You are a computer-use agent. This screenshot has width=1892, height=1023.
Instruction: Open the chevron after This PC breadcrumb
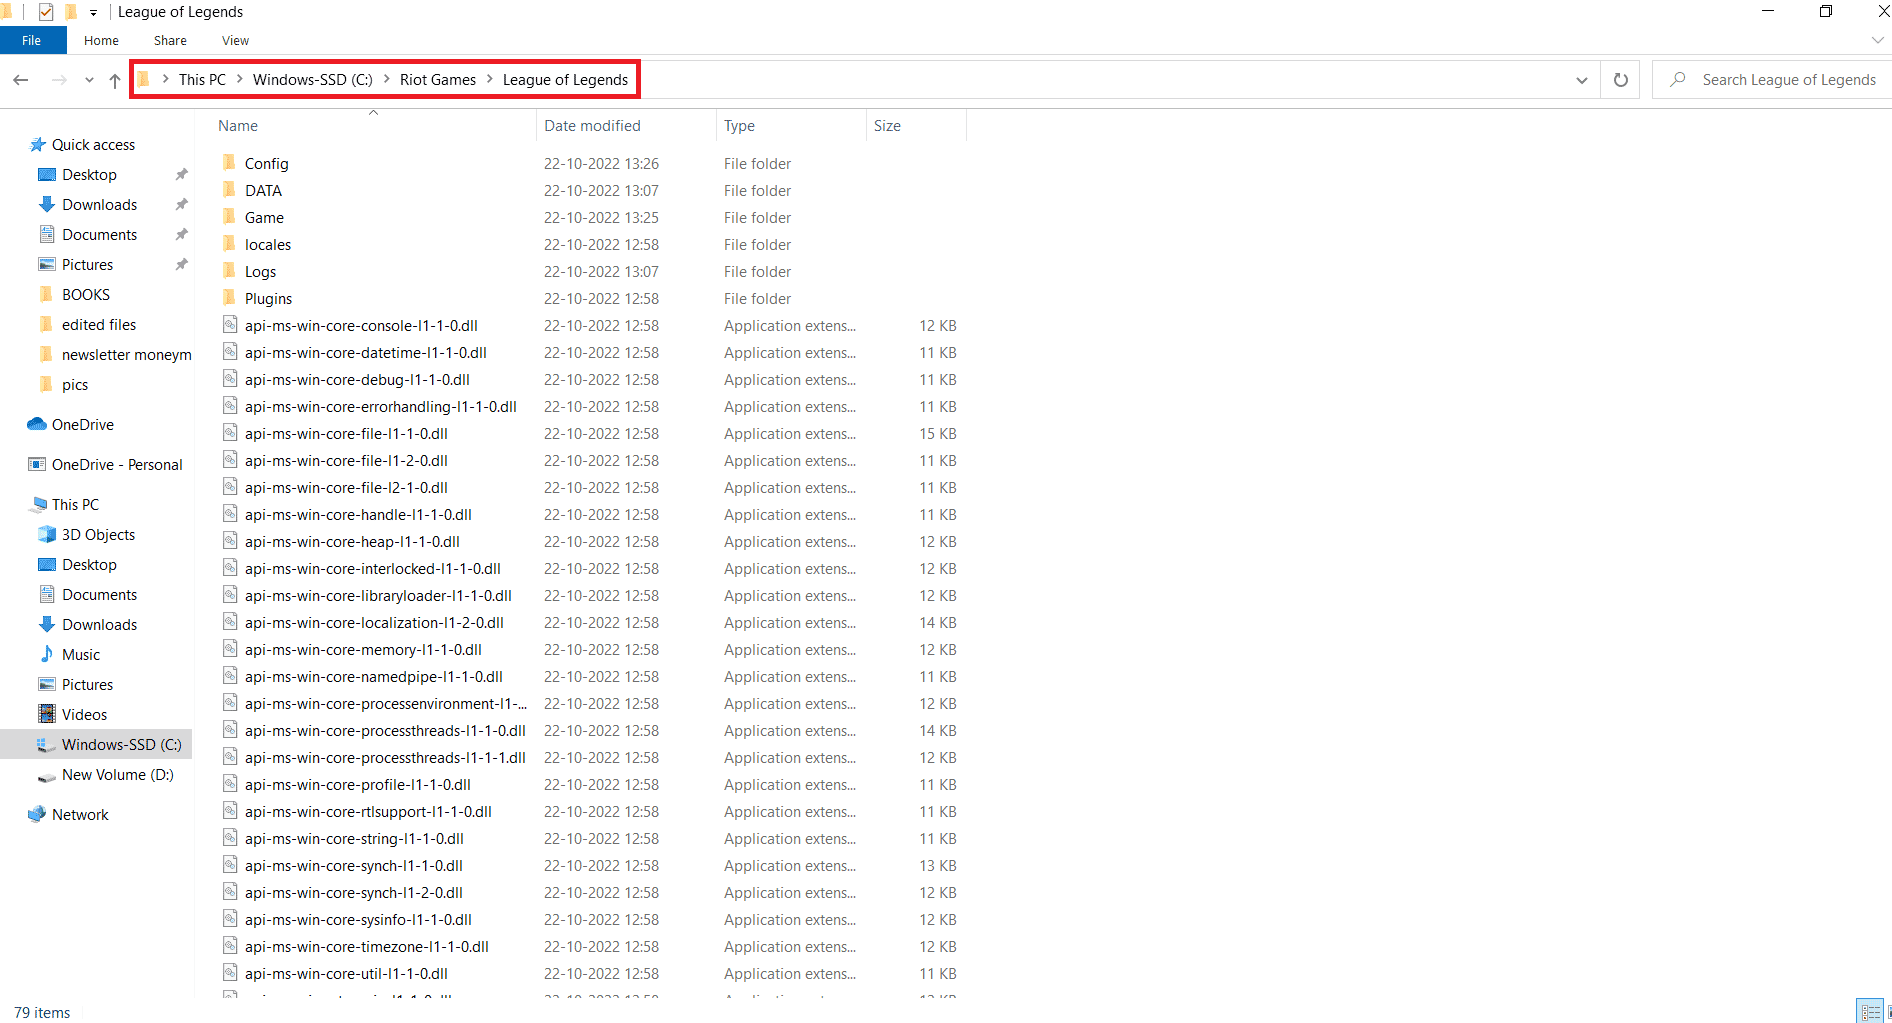240,79
